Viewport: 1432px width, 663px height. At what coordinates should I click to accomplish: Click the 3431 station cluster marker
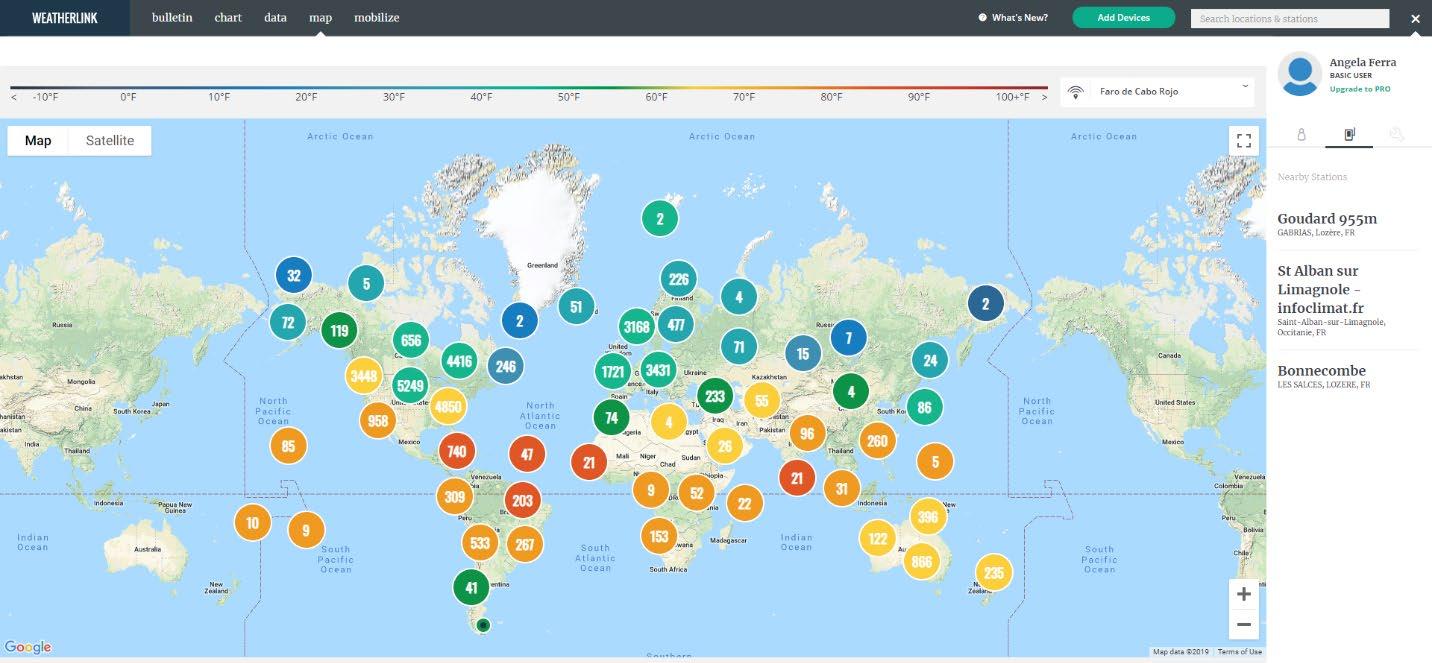point(658,370)
